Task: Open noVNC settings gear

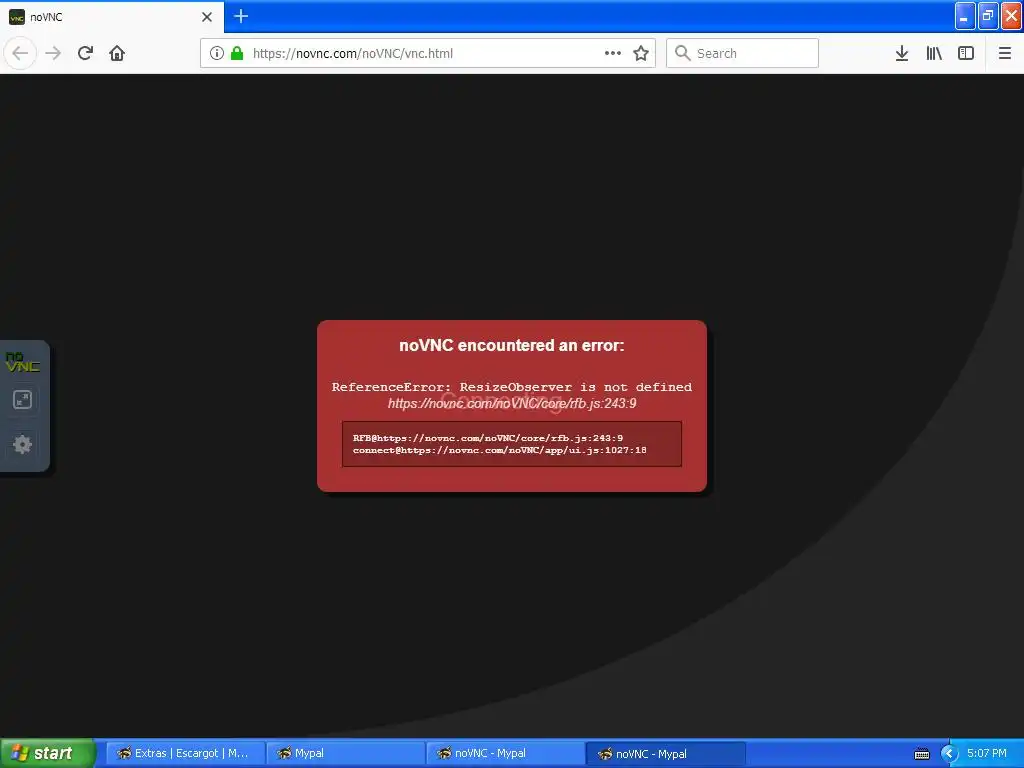Action: pos(23,445)
